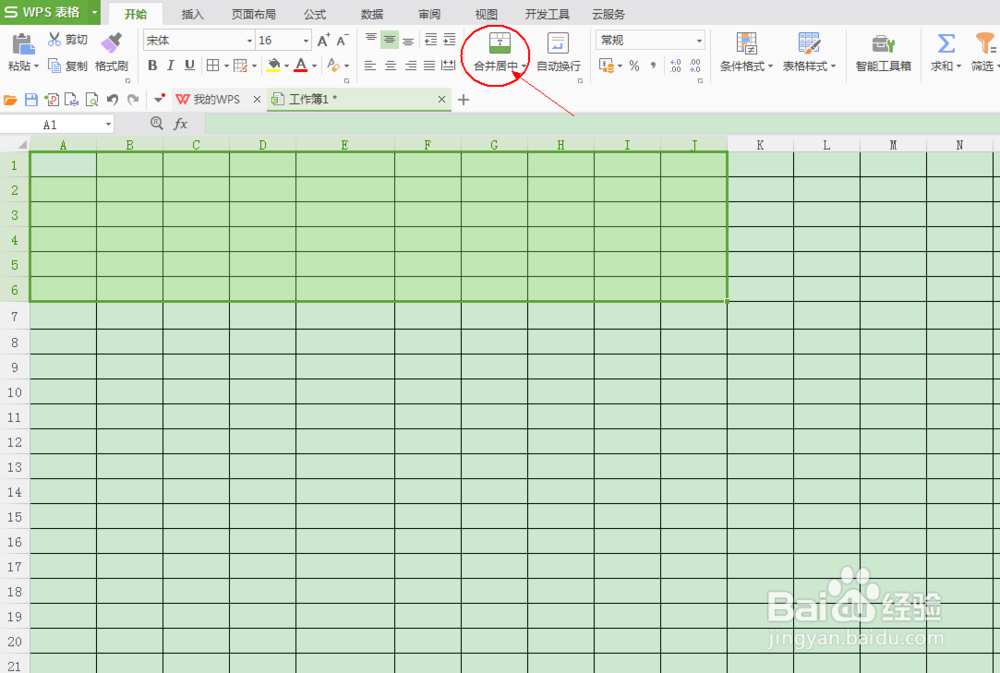1000x673 pixels.
Task: Switch to the 插入 (Insert) tab
Action: [192, 14]
